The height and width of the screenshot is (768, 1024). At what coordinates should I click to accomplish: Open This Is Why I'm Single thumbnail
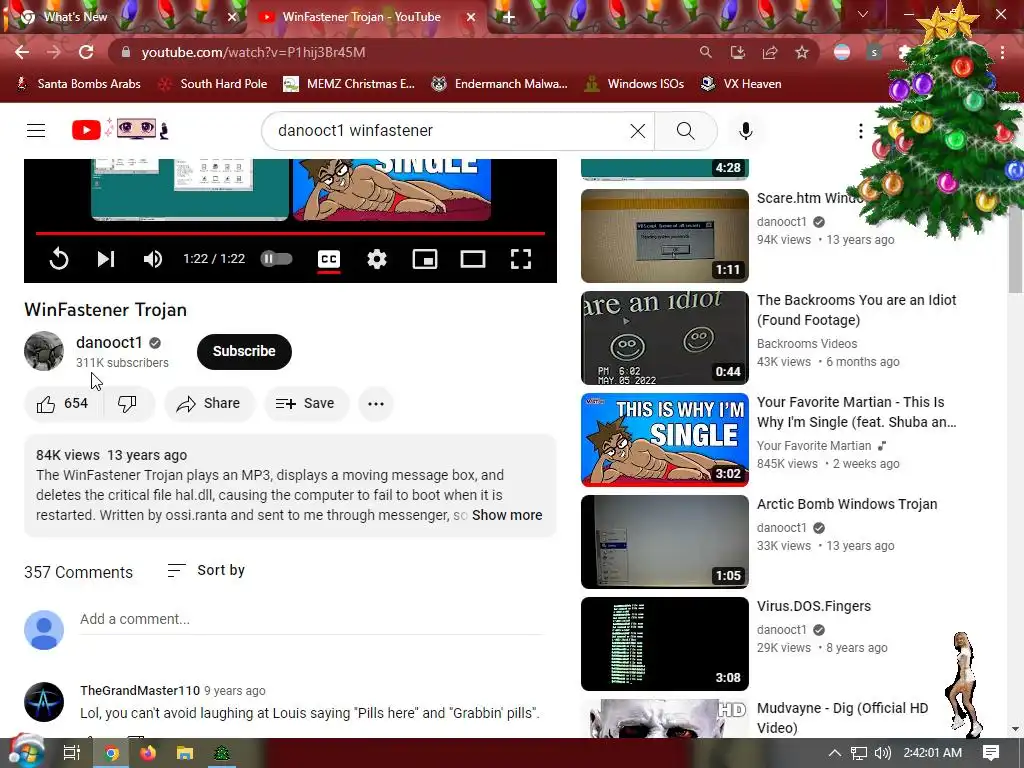pyautogui.click(x=665, y=440)
